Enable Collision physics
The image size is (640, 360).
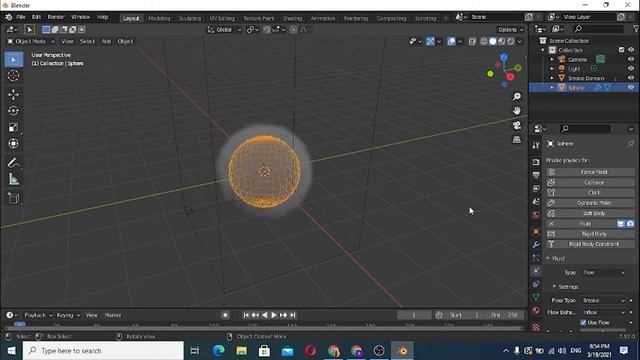[x=590, y=182]
